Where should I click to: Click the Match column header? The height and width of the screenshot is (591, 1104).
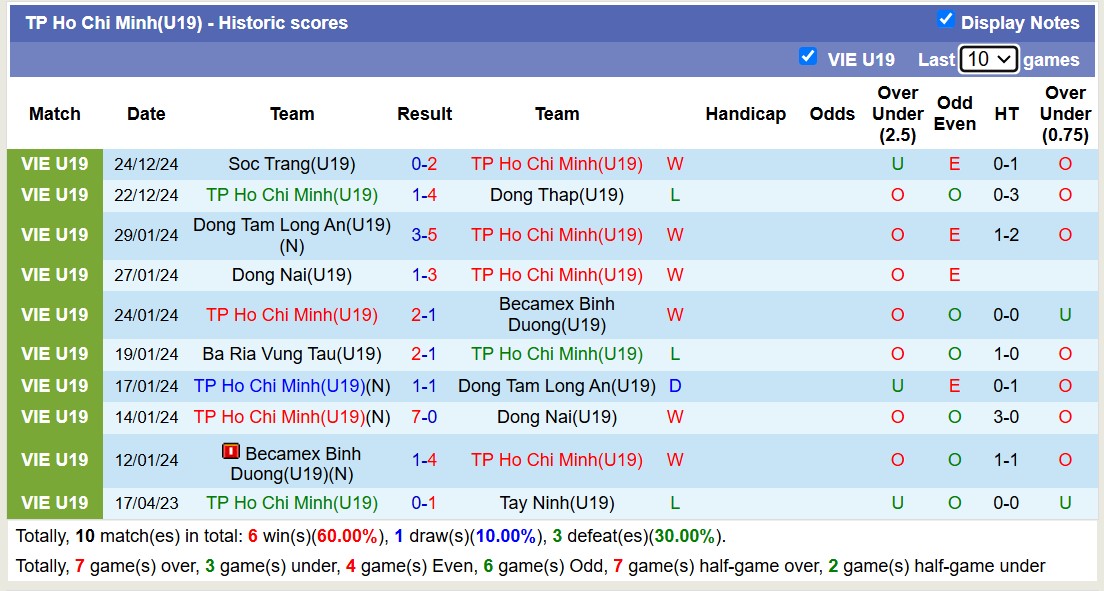pyautogui.click(x=55, y=114)
